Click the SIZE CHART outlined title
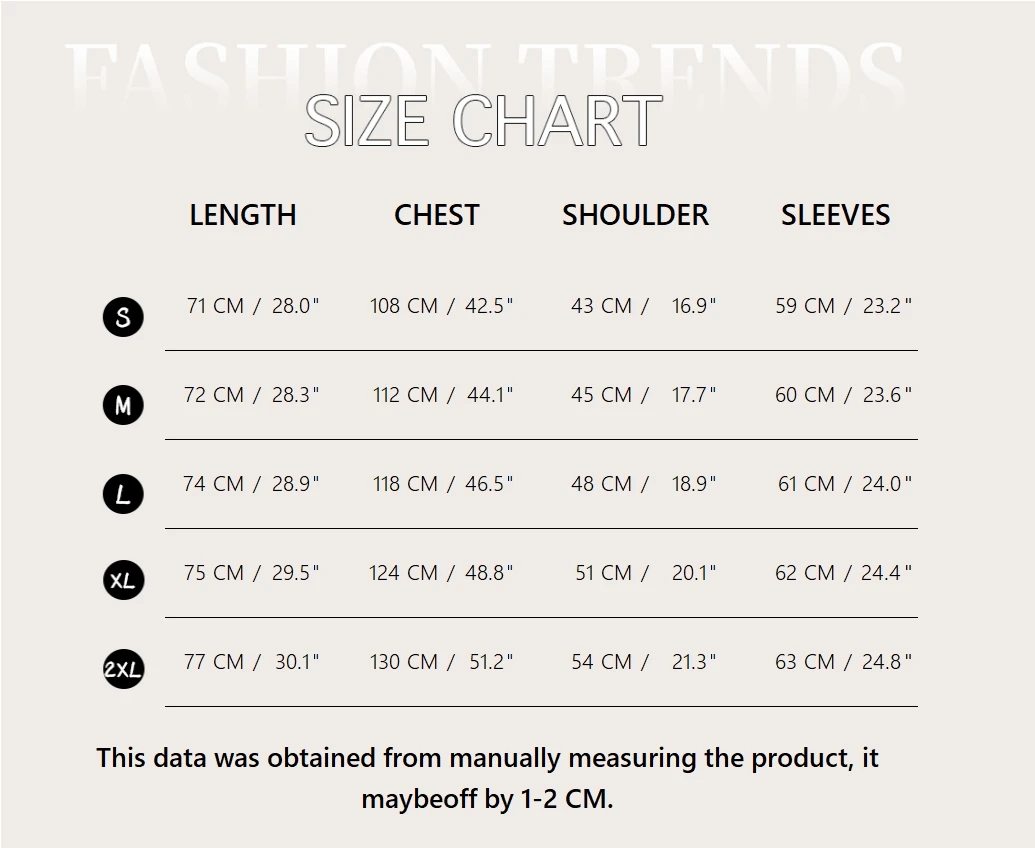Viewport: 1035px width, 848px height. point(483,121)
